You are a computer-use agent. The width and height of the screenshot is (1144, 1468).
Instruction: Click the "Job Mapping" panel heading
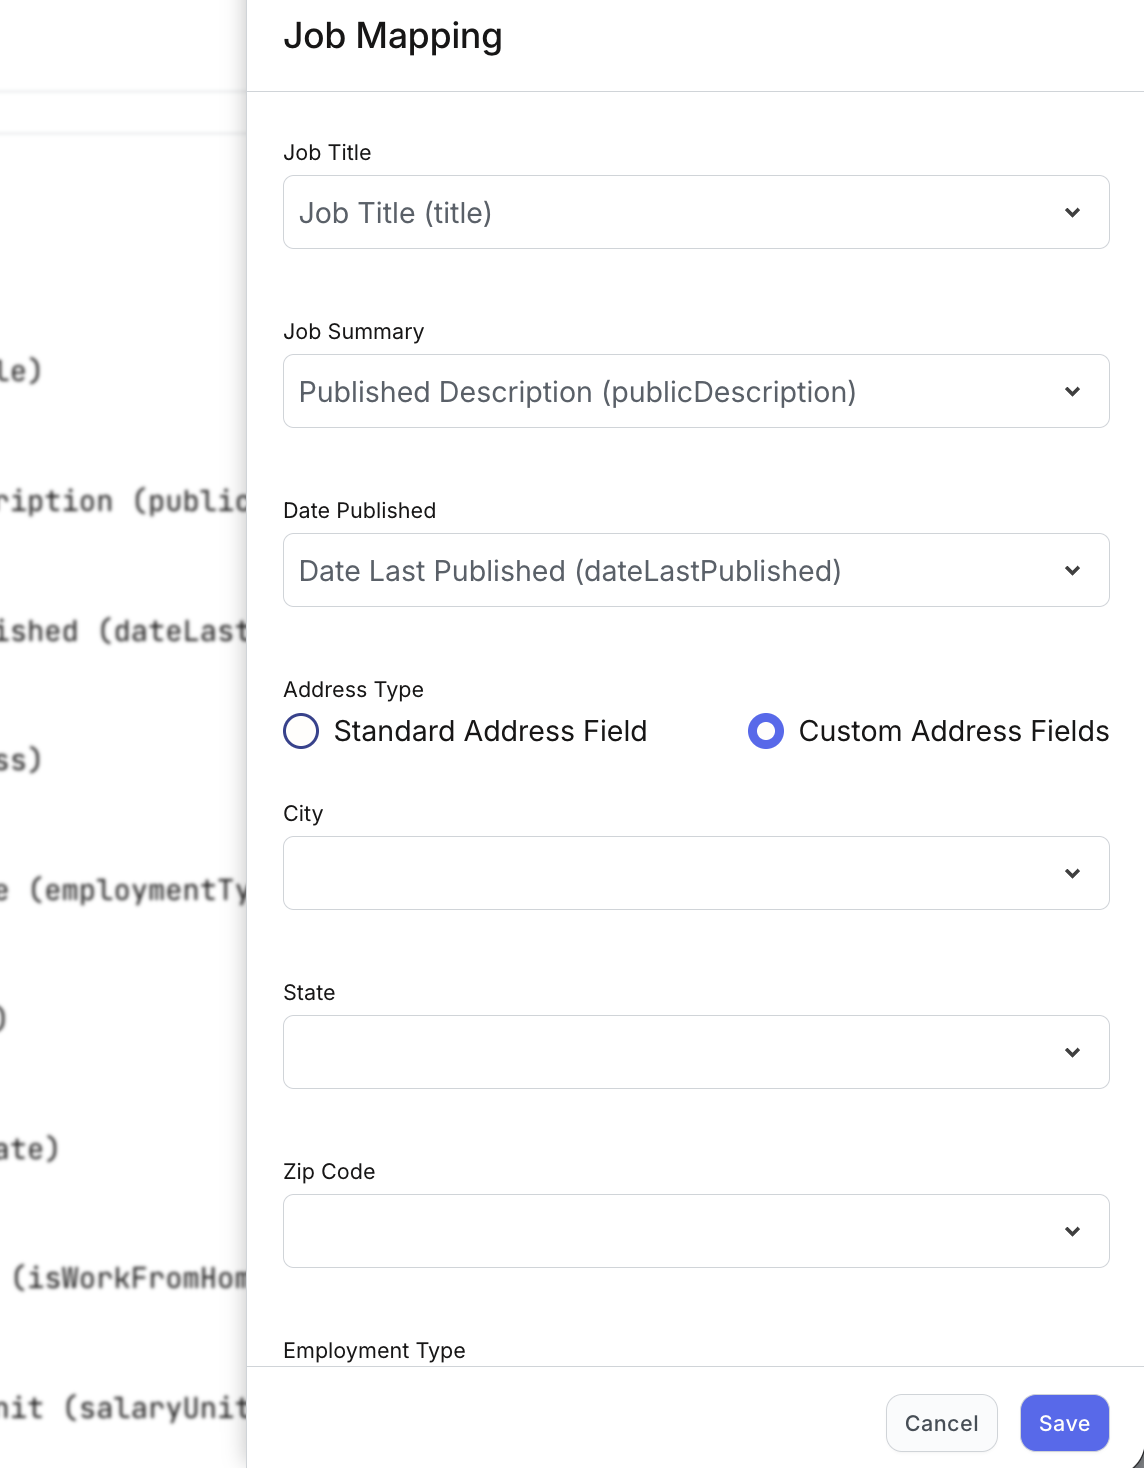point(393,36)
